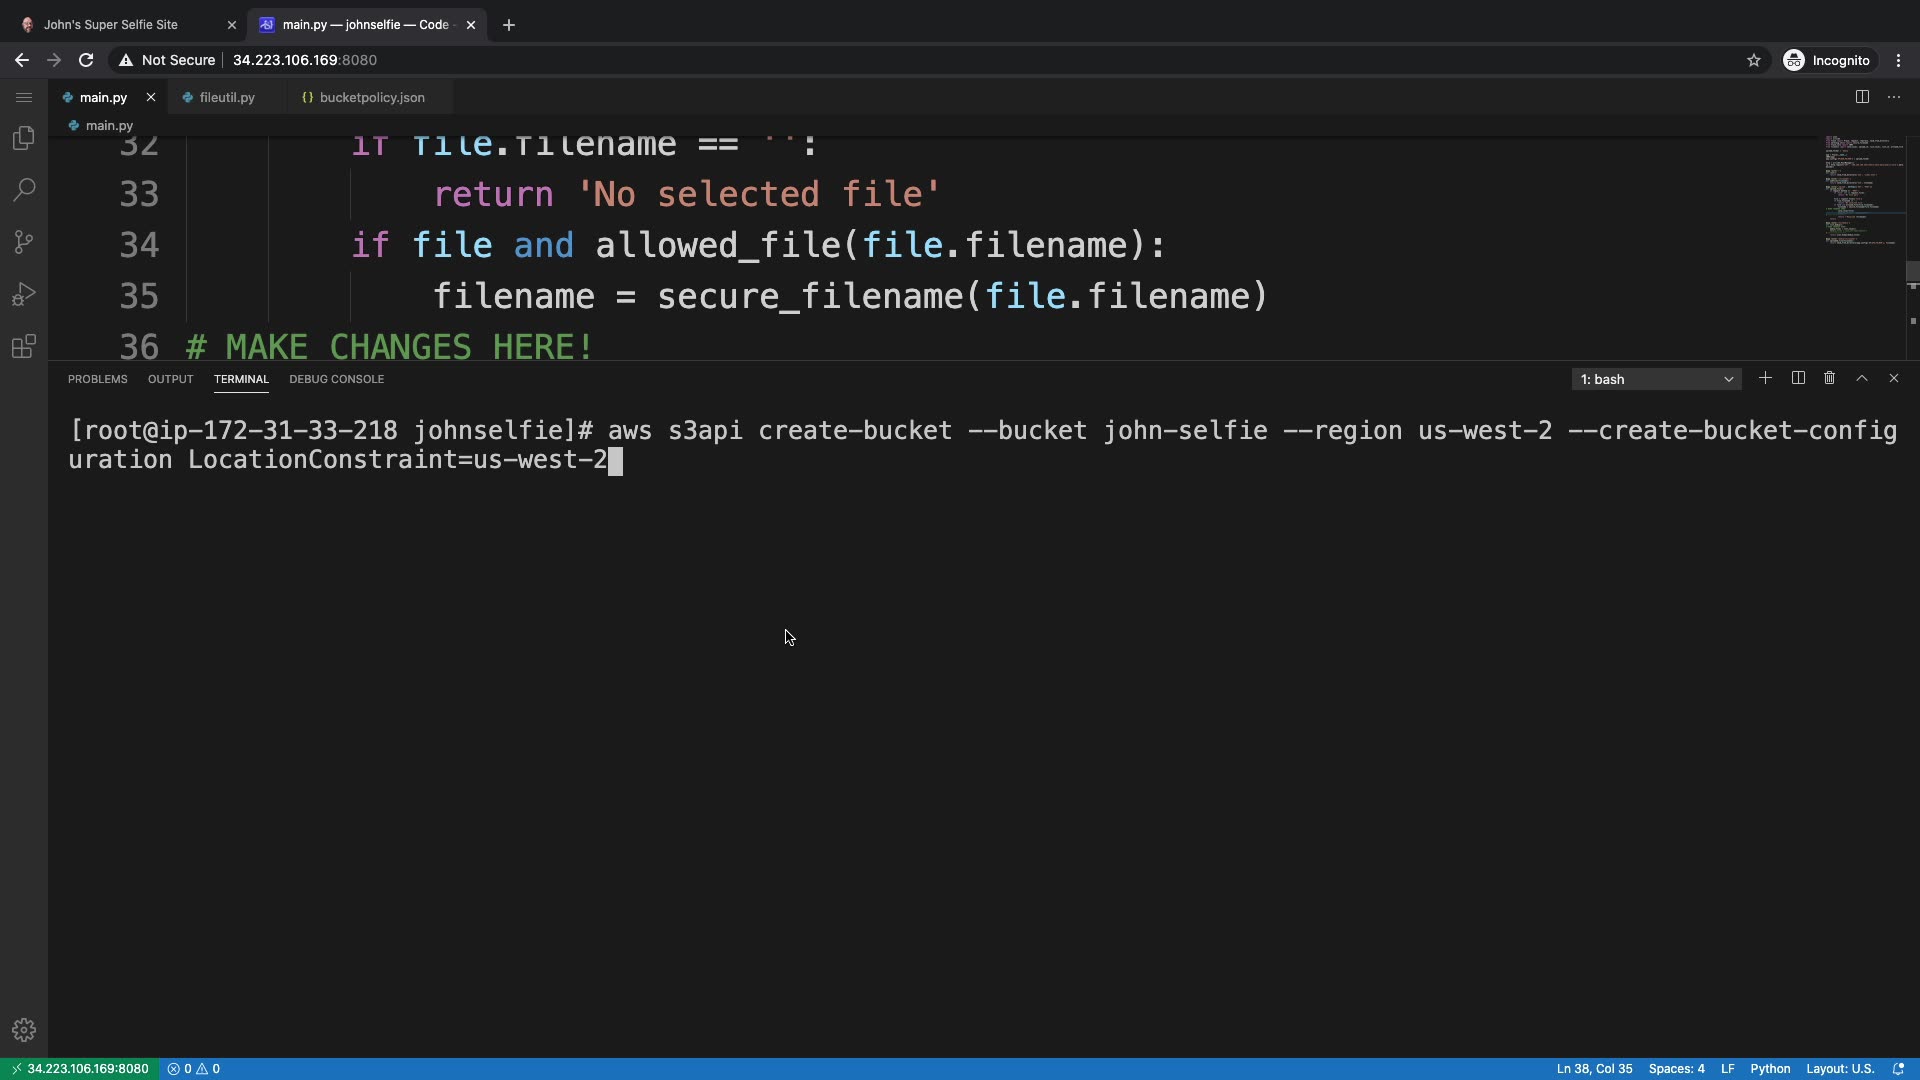Open the Explorer sidebar icon

coord(24,138)
